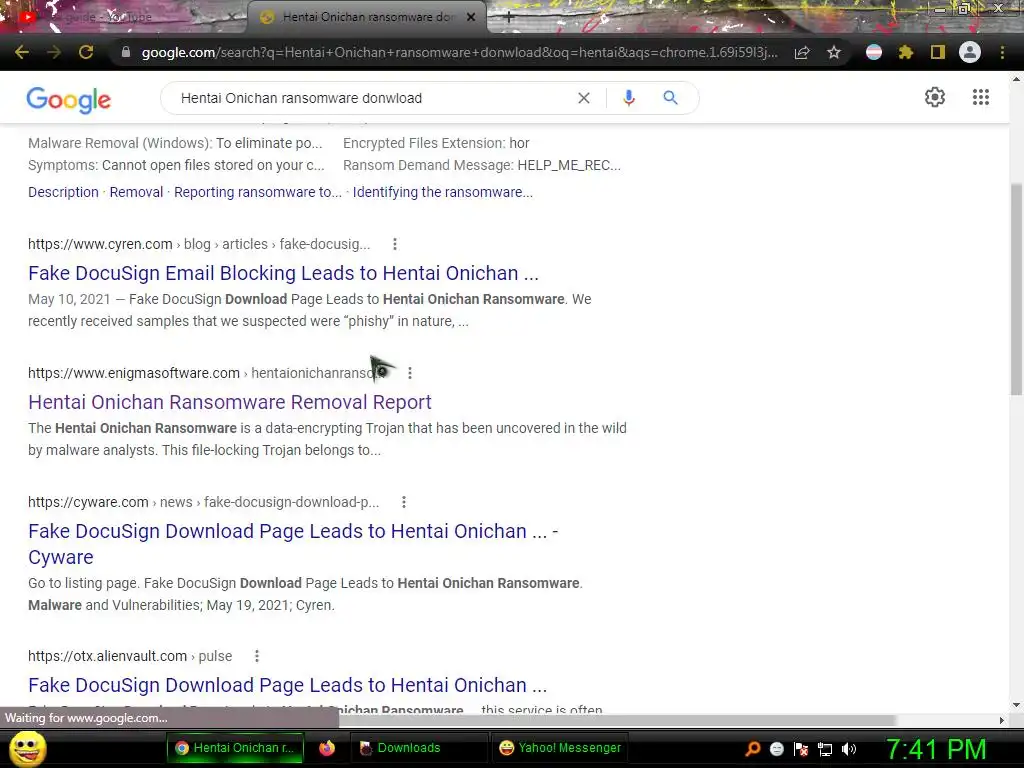Image resolution: width=1024 pixels, height=768 pixels.
Task: View site information via the padlock icon
Action: (125, 52)
